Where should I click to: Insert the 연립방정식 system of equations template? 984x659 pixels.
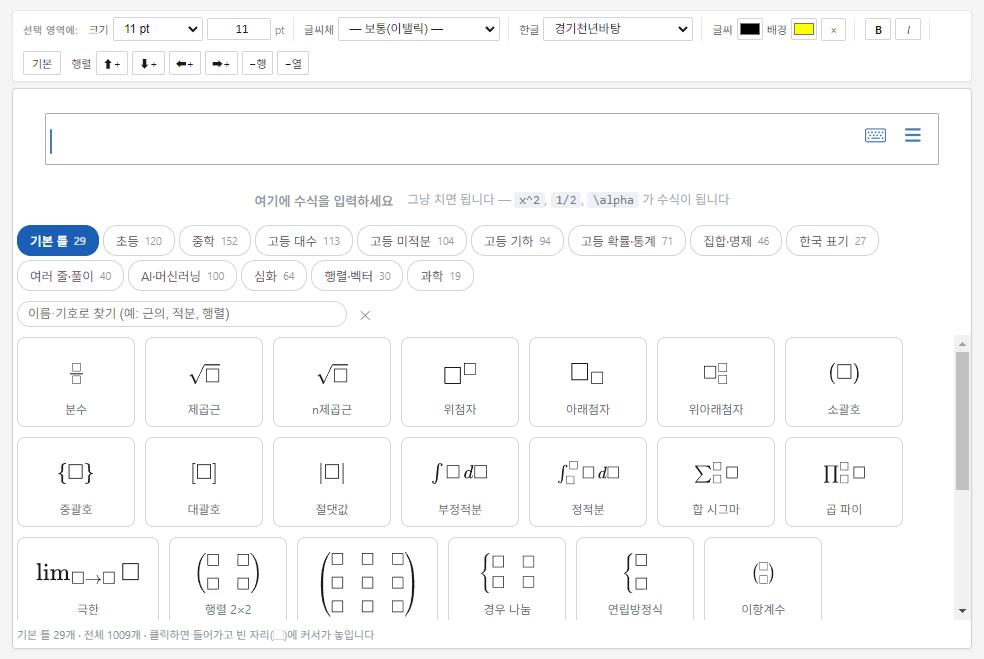[x=635, y=579]
